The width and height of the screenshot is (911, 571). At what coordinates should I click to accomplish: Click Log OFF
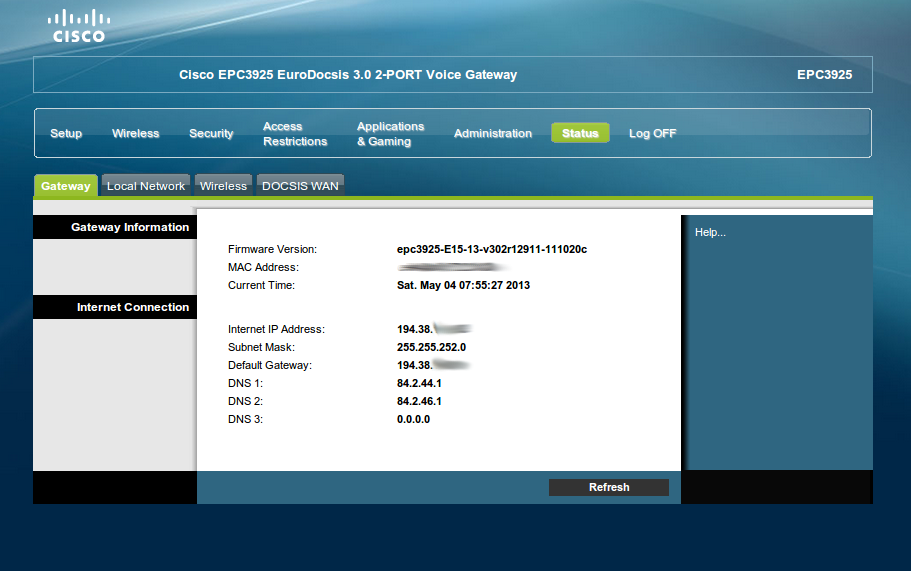(652, 134)
